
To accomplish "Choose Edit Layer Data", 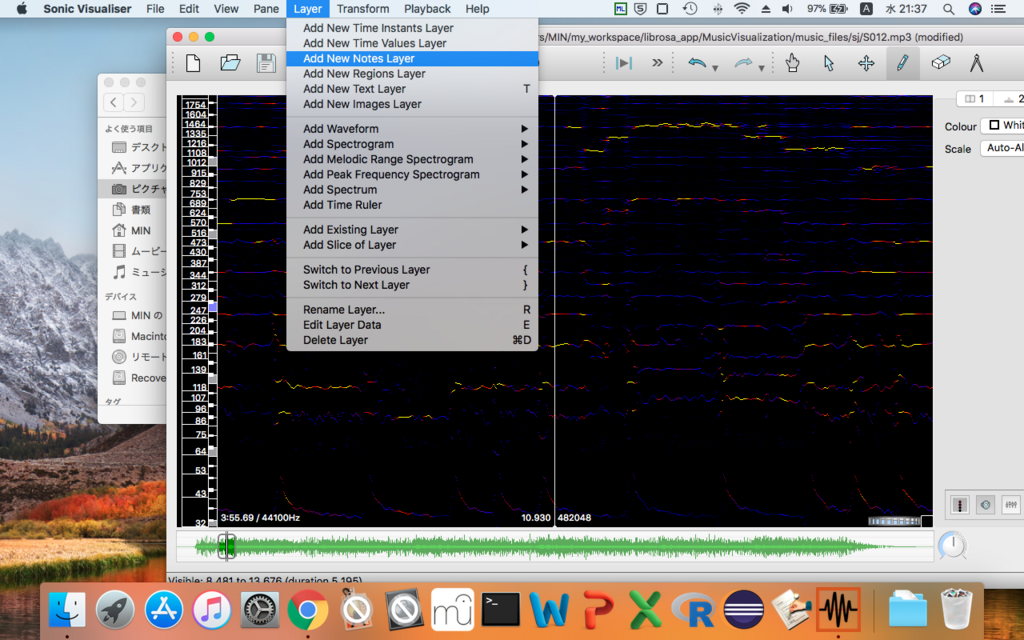I will [x=412, y=325].
